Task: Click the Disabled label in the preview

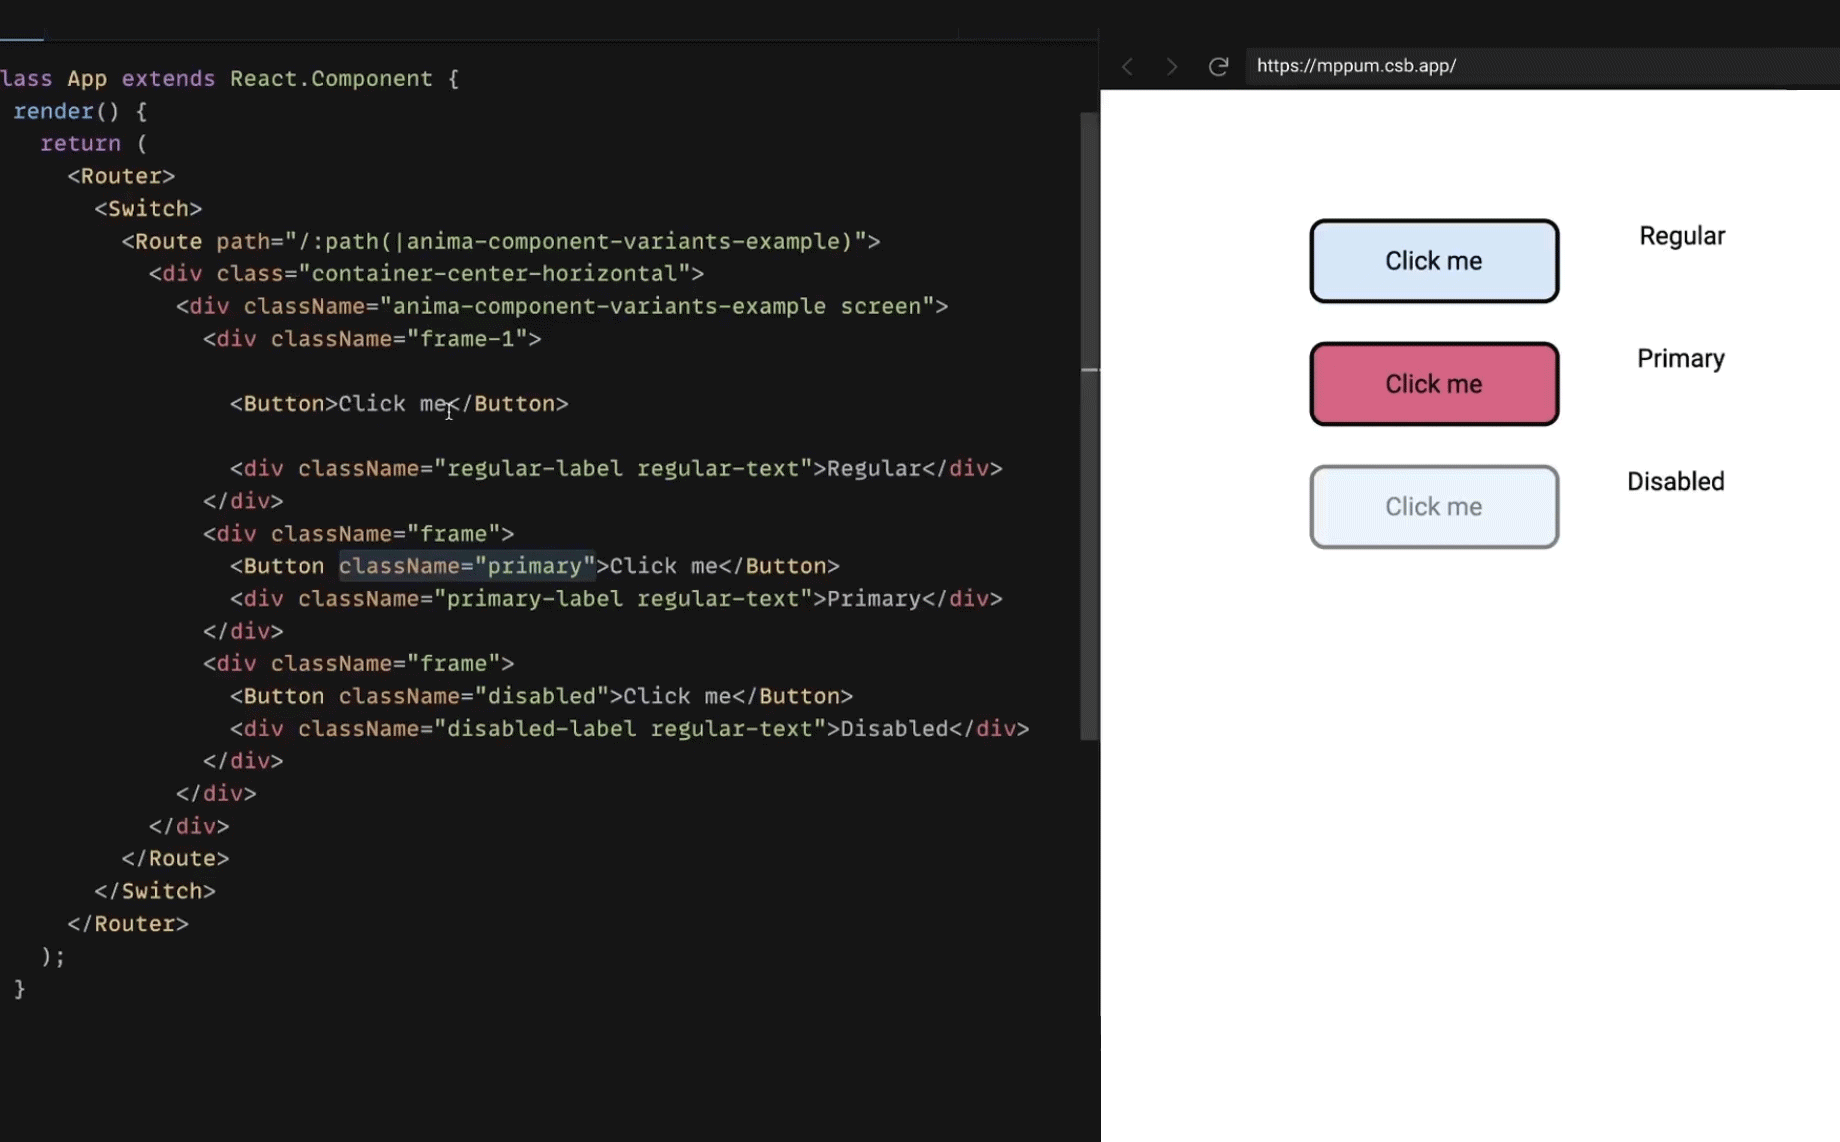Action: click(x=1675, y=482)
